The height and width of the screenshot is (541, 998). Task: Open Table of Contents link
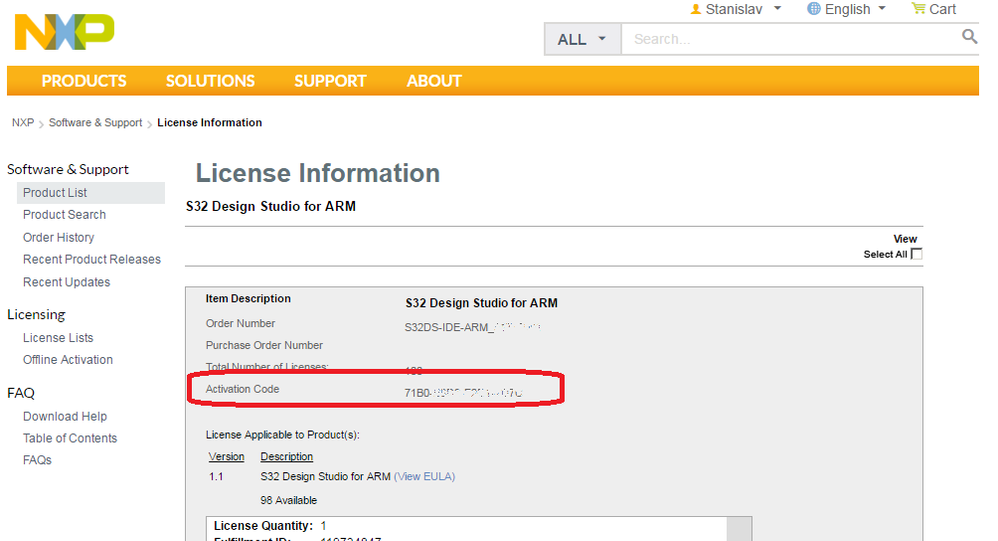(x=70, y=438)
